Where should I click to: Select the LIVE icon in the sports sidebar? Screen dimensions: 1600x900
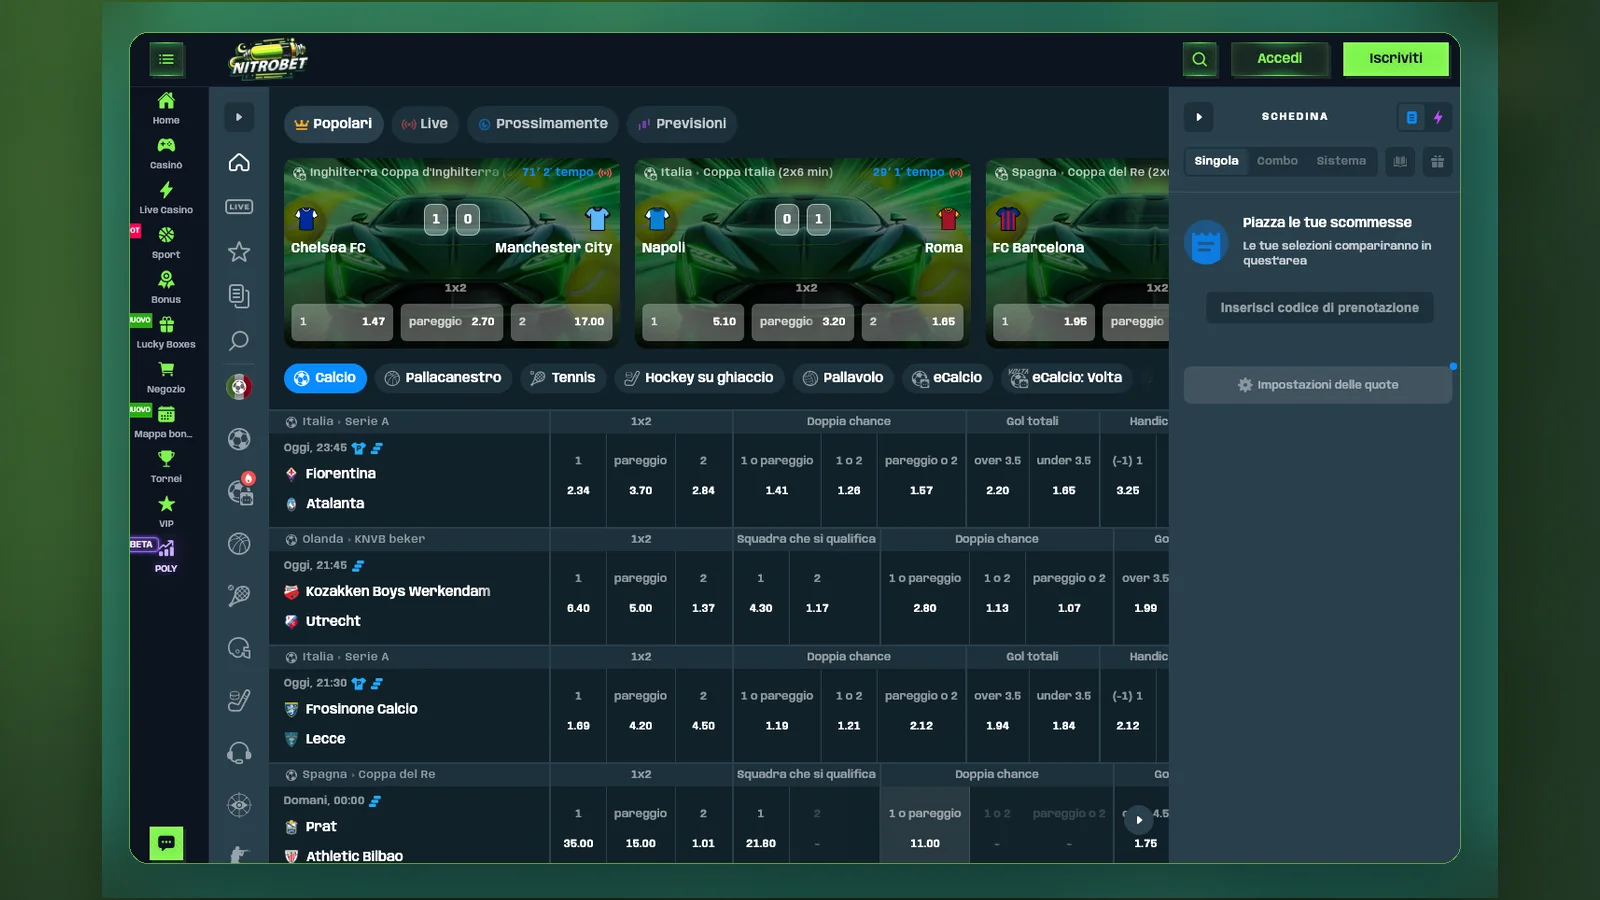(239, 207)
